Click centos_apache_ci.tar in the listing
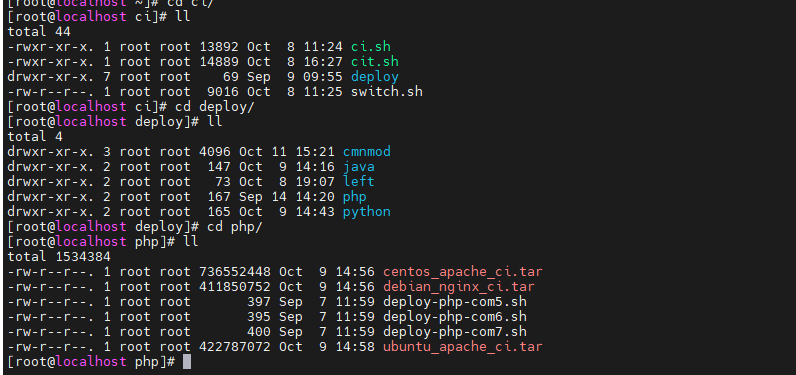Image resolution: width=796 pixels, height=375 pixels. pos(462,272)
